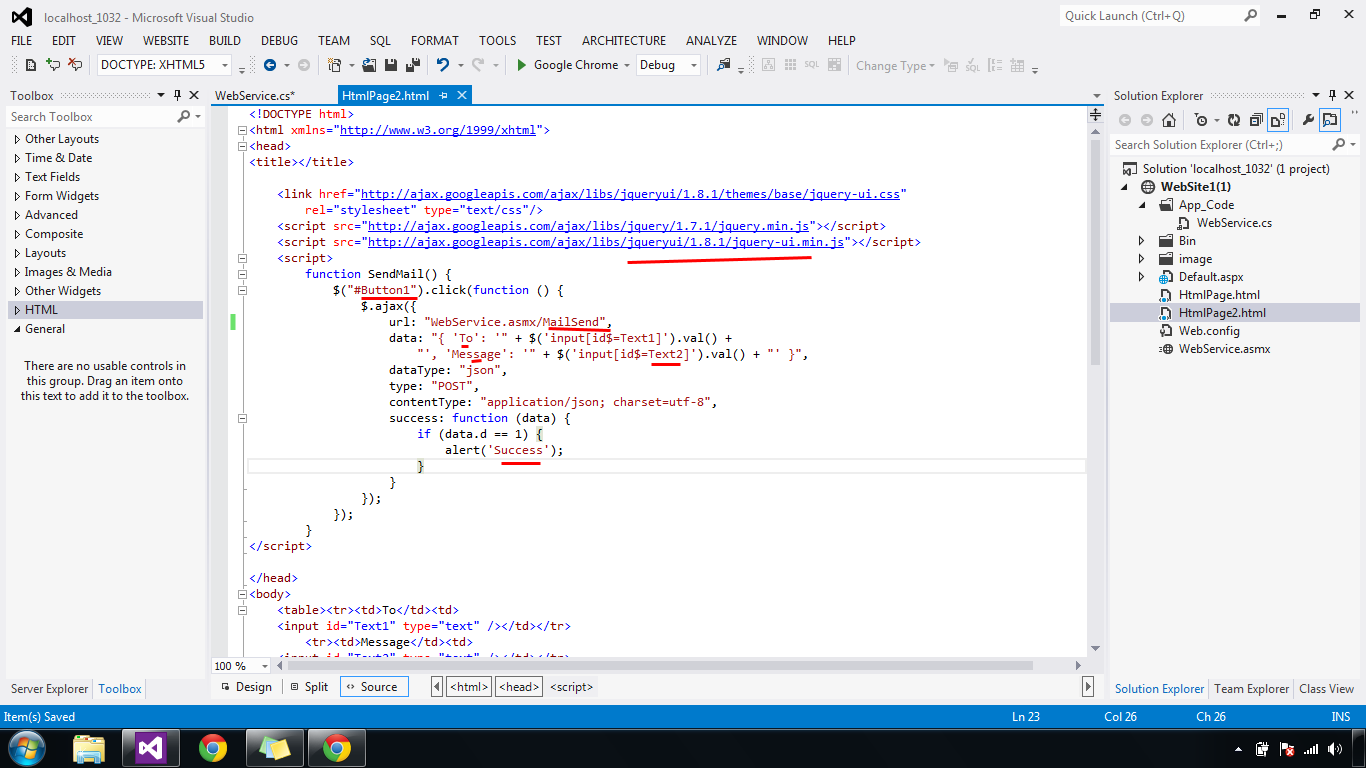
Task: Refresh the Solution Explorer
Action: tap(1234, 120)
